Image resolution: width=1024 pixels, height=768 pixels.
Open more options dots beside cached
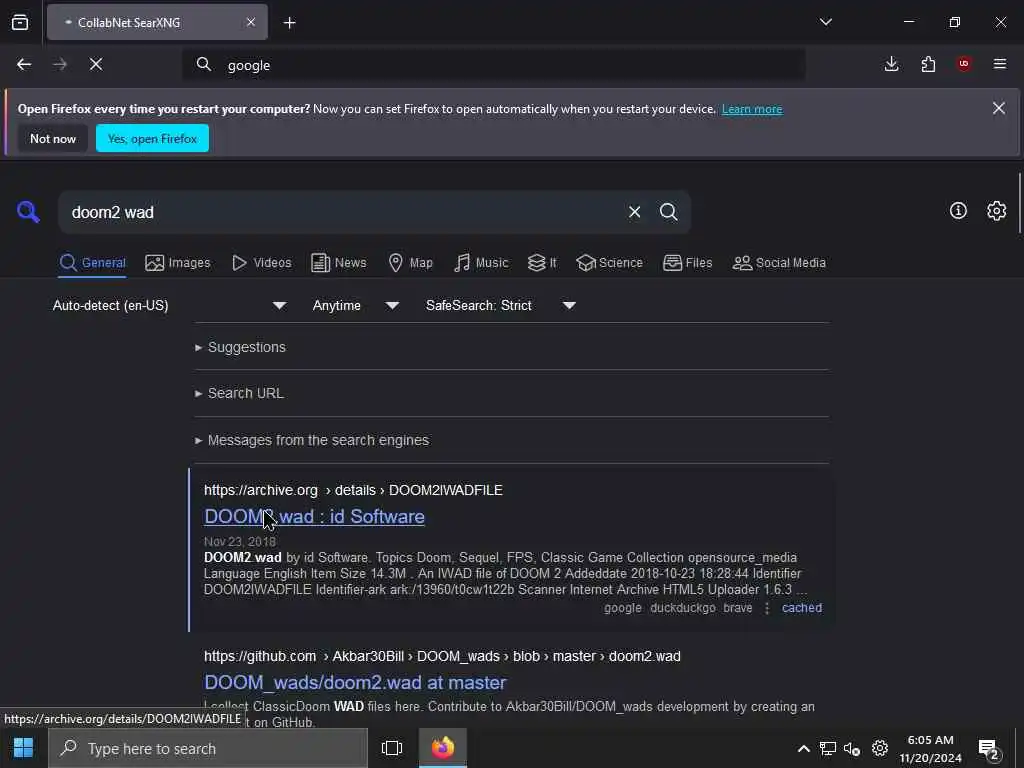click(767, 608)
